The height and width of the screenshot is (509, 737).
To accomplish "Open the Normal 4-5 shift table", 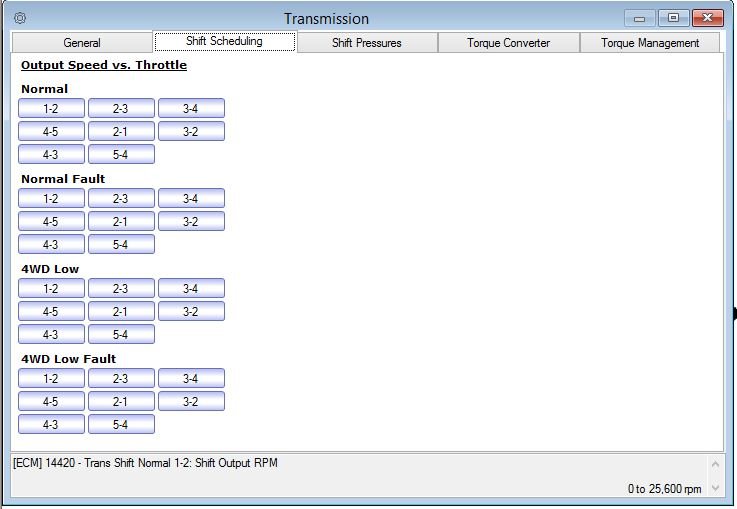I will click(51, 132).
